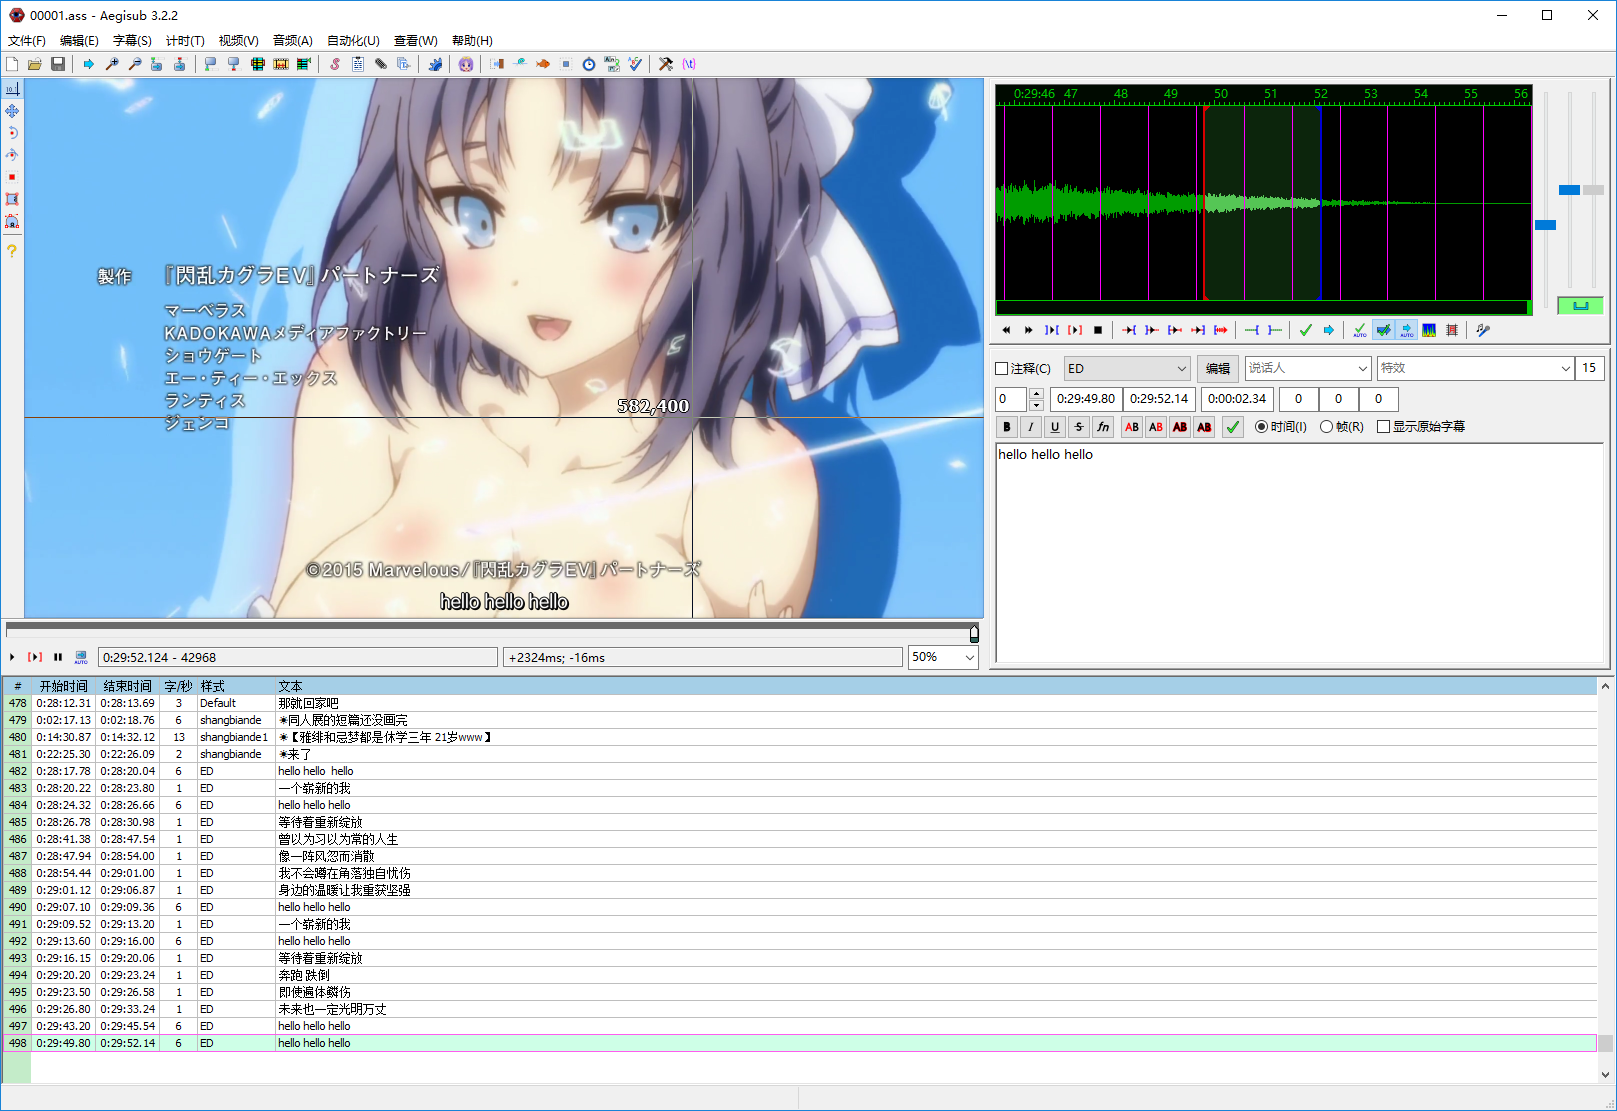Toggle video AUTO seek button near play controls
The image size is (1617, 1111).
click(81, 657)
